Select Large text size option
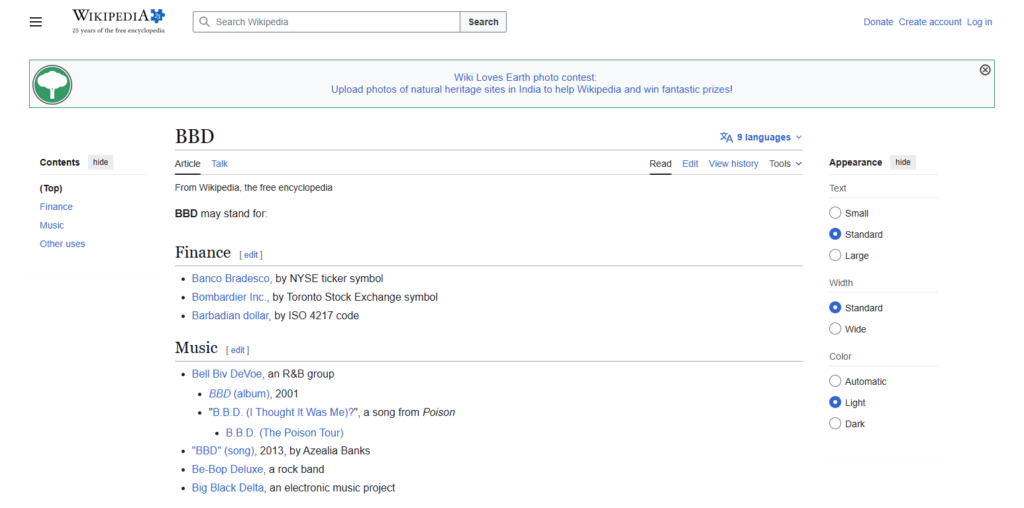Screen dimensions: 1024x508 pos(835,255)
